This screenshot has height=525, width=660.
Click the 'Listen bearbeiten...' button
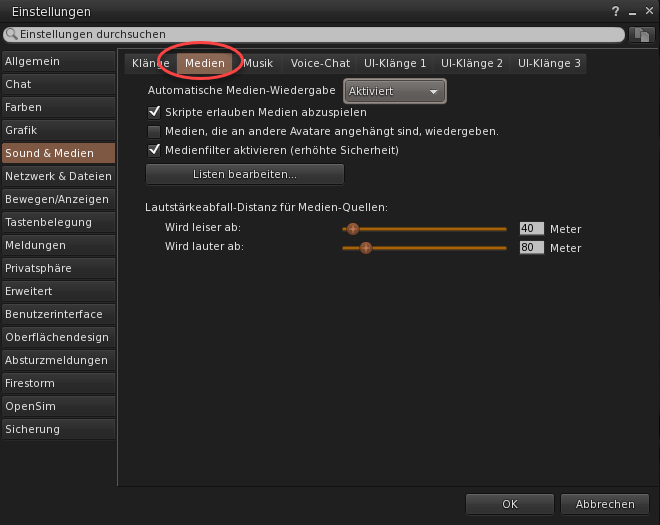tap(245, 175)
